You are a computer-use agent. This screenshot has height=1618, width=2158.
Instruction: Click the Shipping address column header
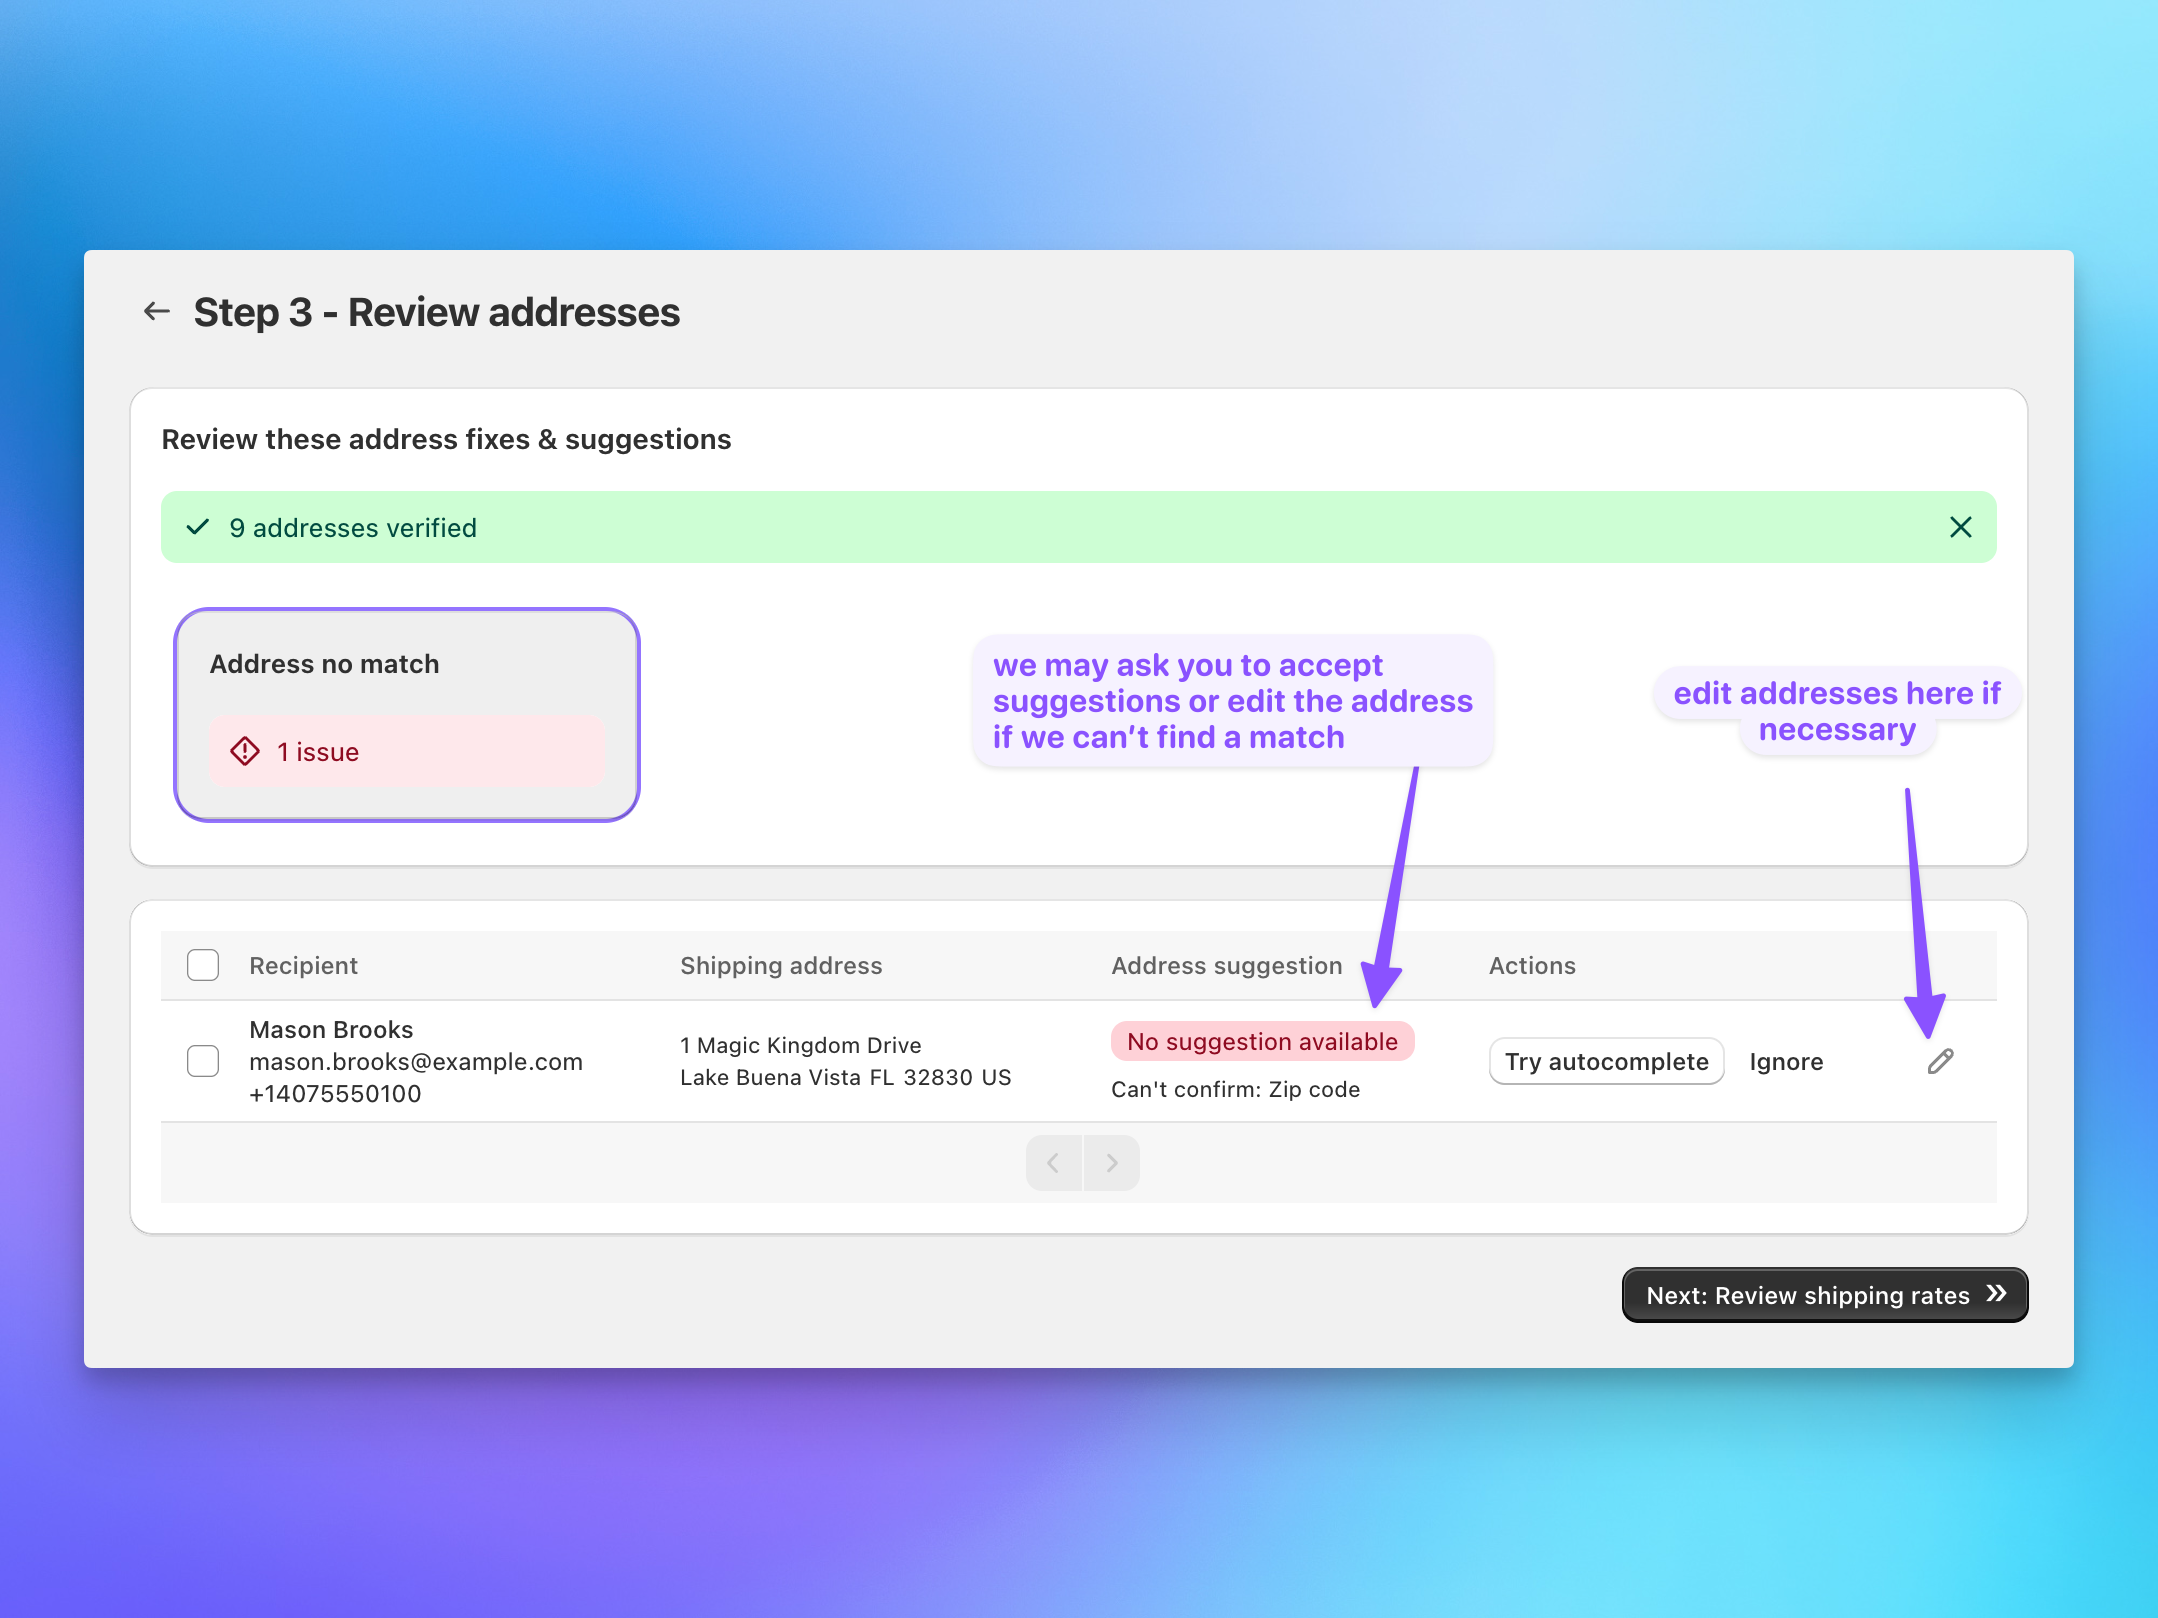click(781, 964)
